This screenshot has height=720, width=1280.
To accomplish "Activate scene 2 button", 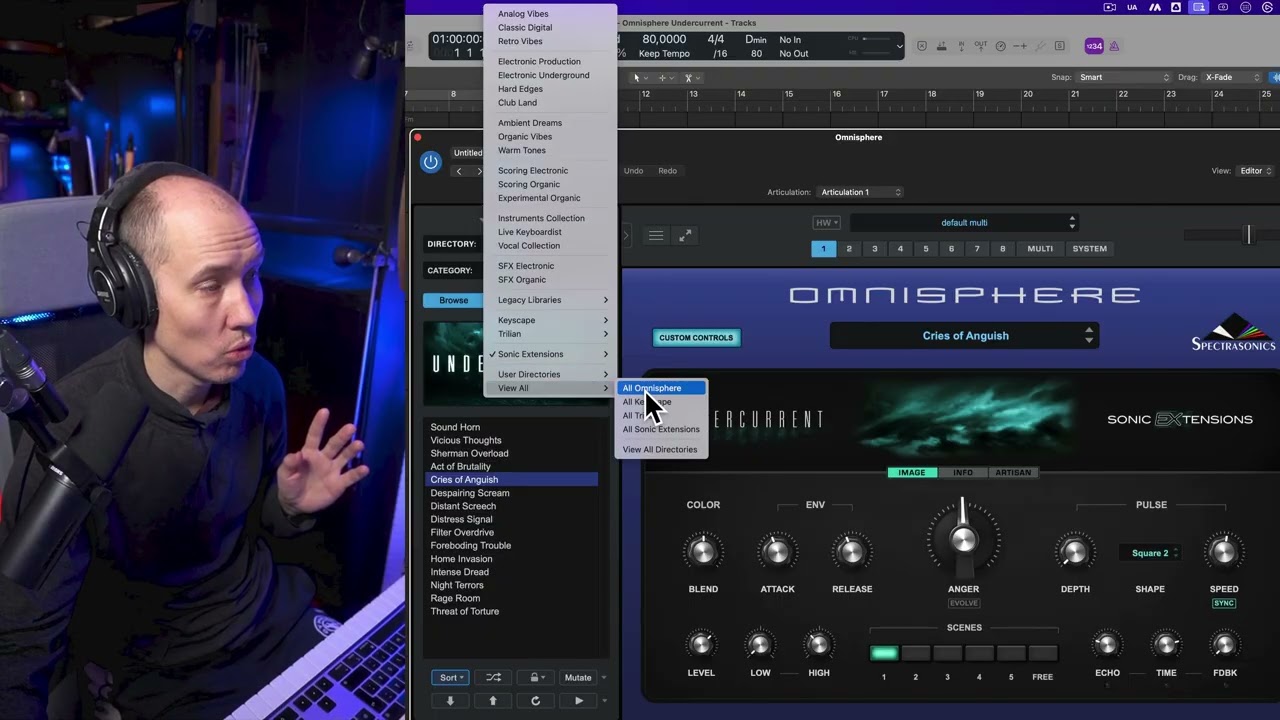I will click(x=916, y=653).
